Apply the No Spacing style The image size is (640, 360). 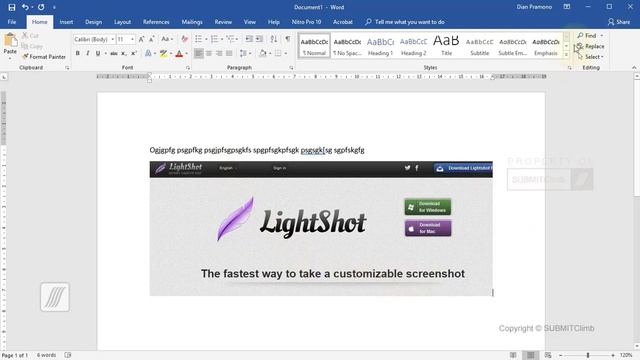coord(347,46)
